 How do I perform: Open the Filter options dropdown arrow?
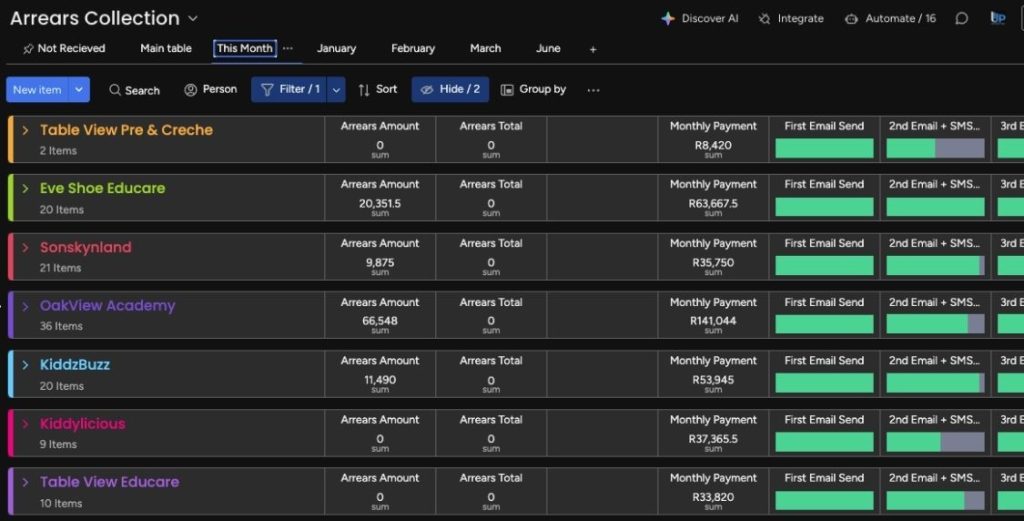point(336,90)
